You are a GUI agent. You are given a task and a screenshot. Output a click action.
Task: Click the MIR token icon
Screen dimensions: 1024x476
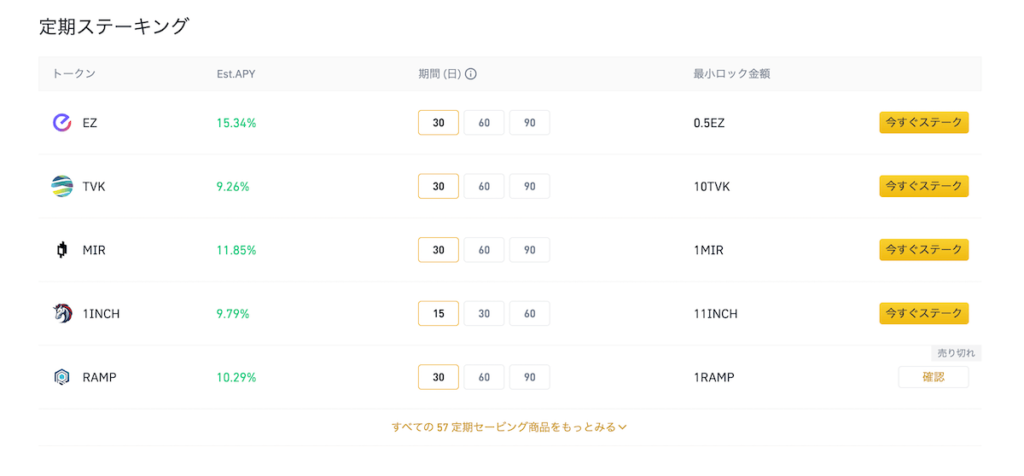point(61,249)
